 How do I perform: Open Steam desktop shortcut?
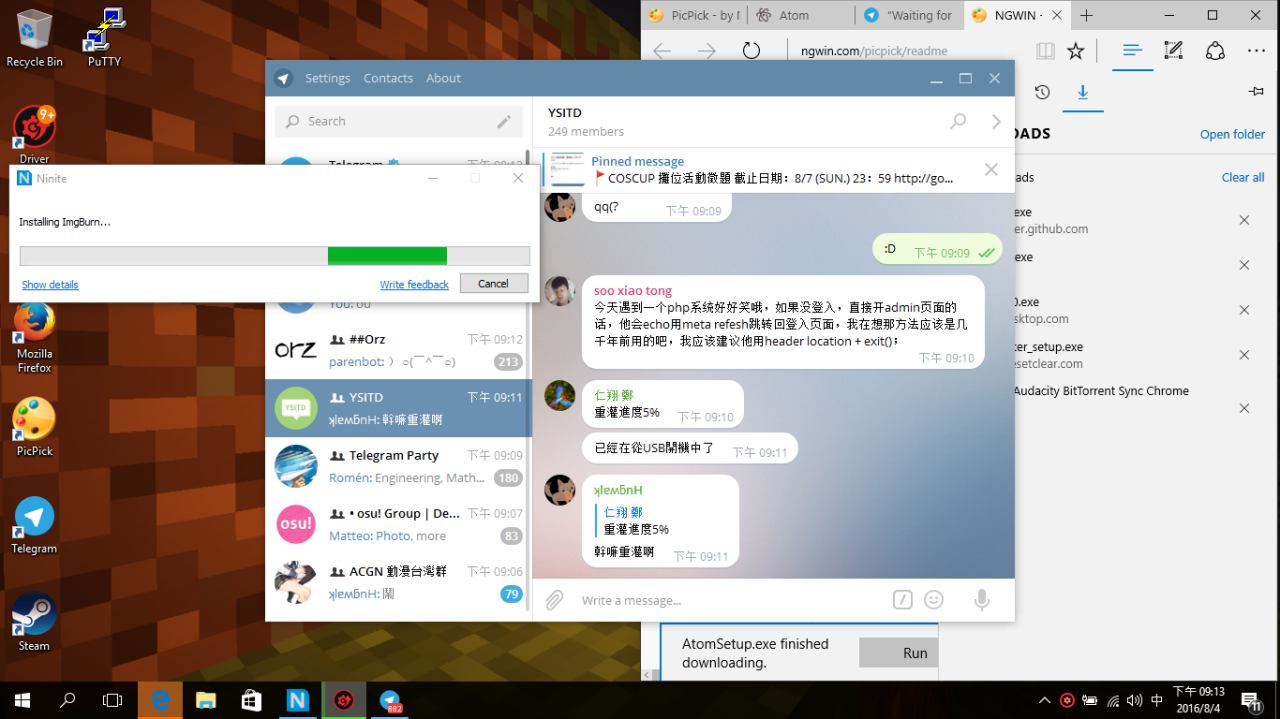coord(34,620)
